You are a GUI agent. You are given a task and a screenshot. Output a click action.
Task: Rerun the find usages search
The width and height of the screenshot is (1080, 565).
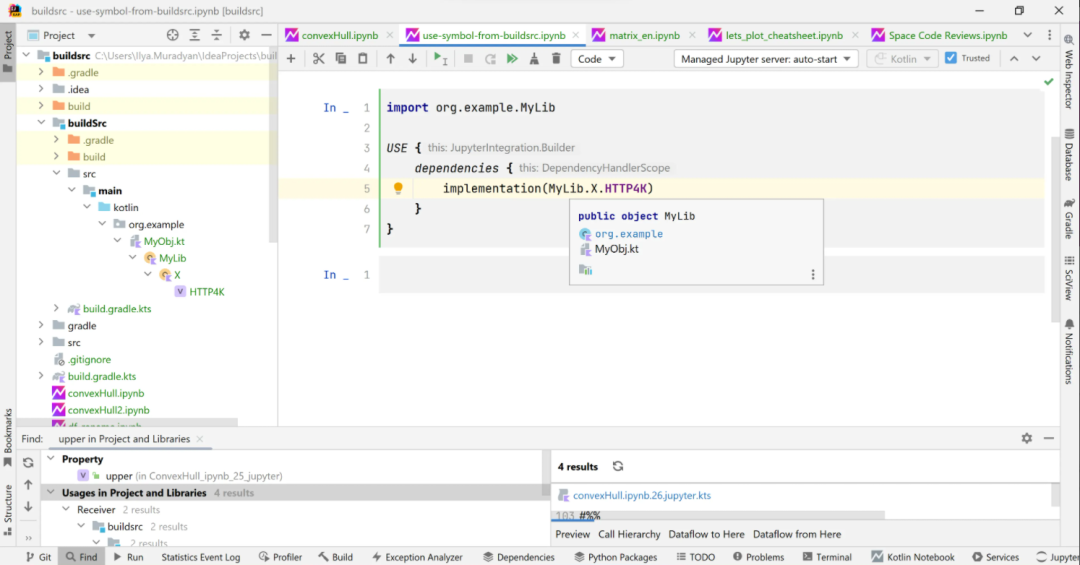[x=28, y=462]
